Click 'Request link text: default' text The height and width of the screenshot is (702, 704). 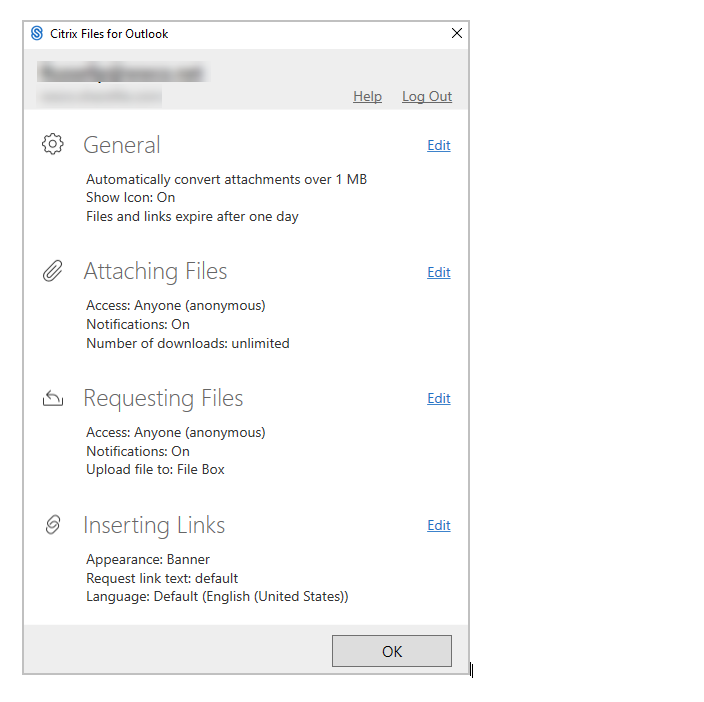pos(162,578)
